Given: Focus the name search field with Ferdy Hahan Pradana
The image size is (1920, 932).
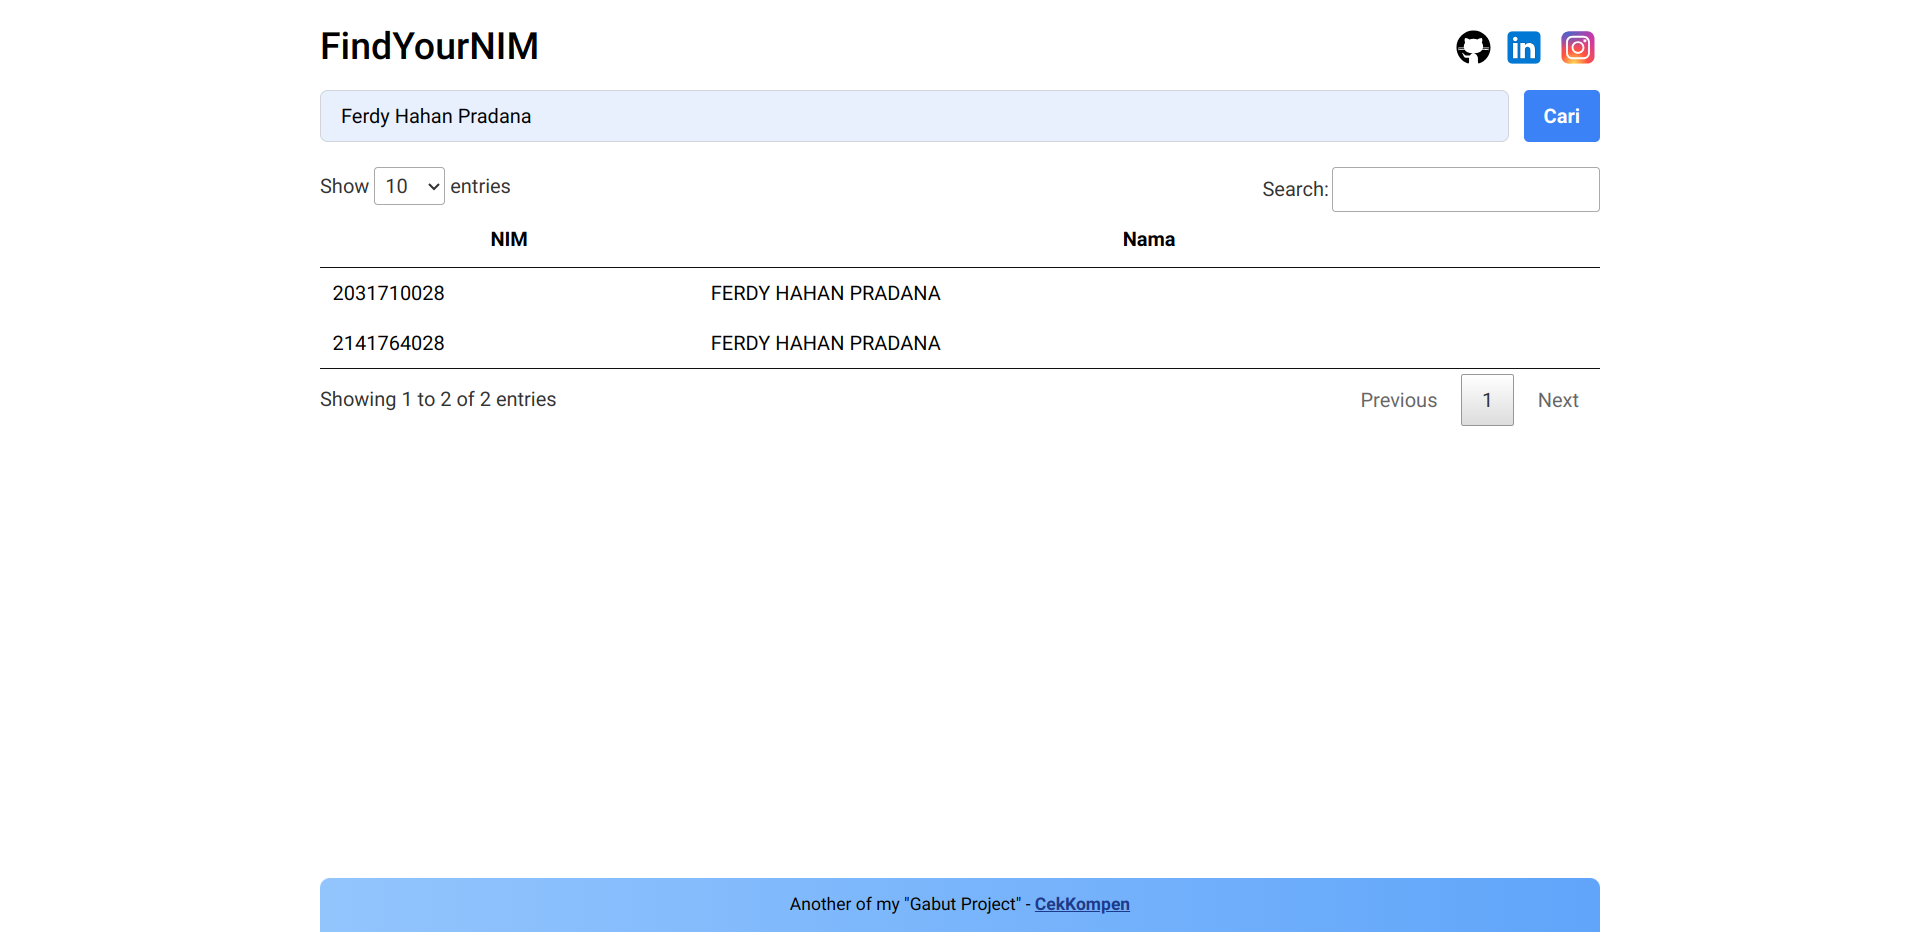Looking at the screenshot, I should (913, 116).
